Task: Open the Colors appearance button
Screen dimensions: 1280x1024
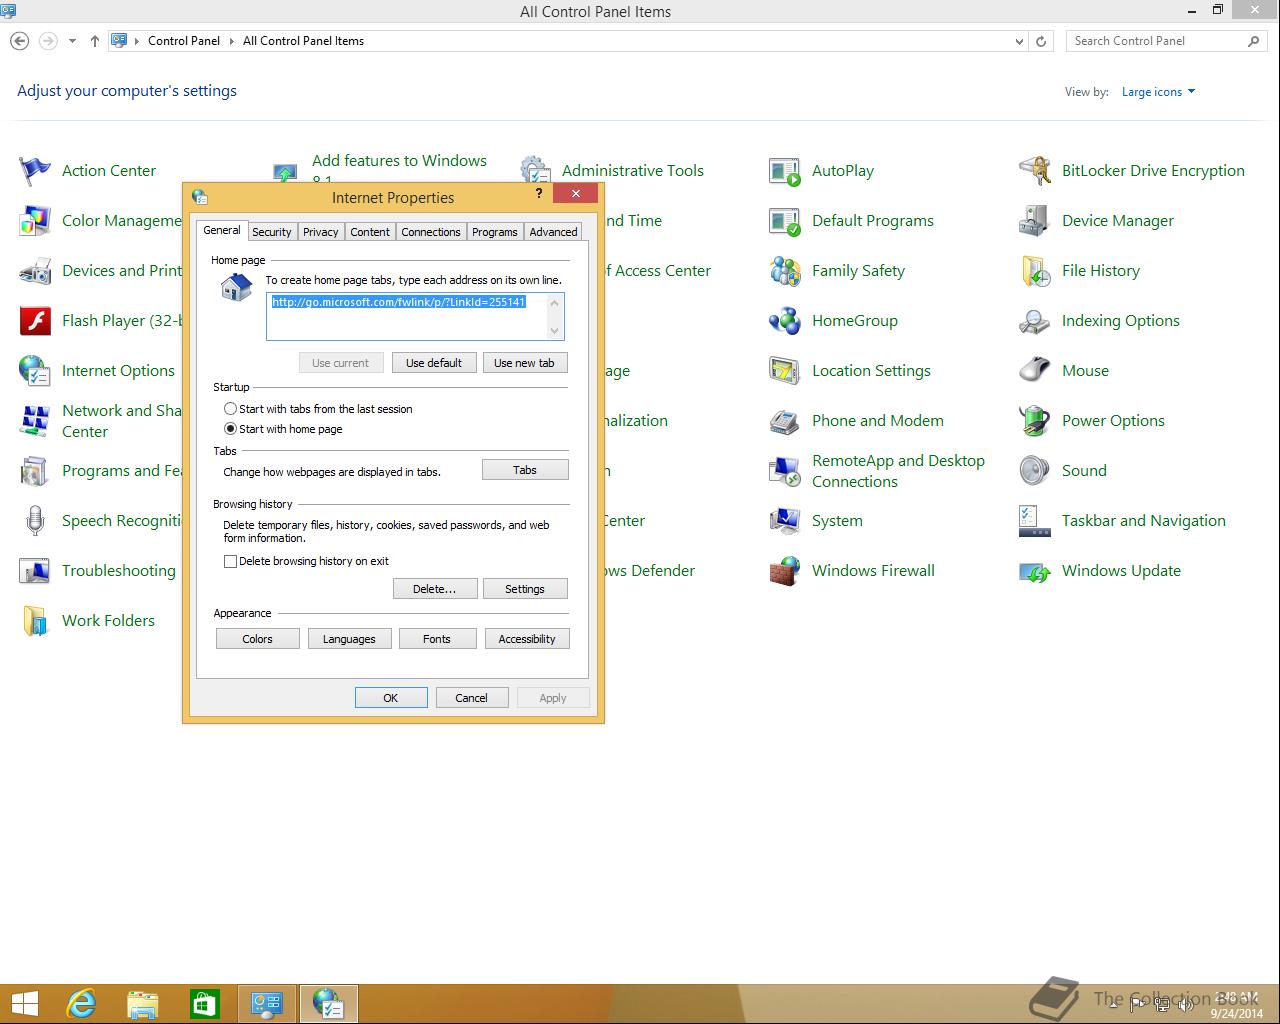Action: (258, 639)
